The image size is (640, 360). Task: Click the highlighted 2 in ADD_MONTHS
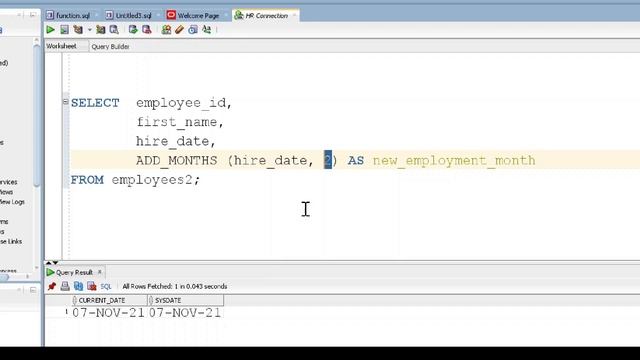tap(328, 160)
